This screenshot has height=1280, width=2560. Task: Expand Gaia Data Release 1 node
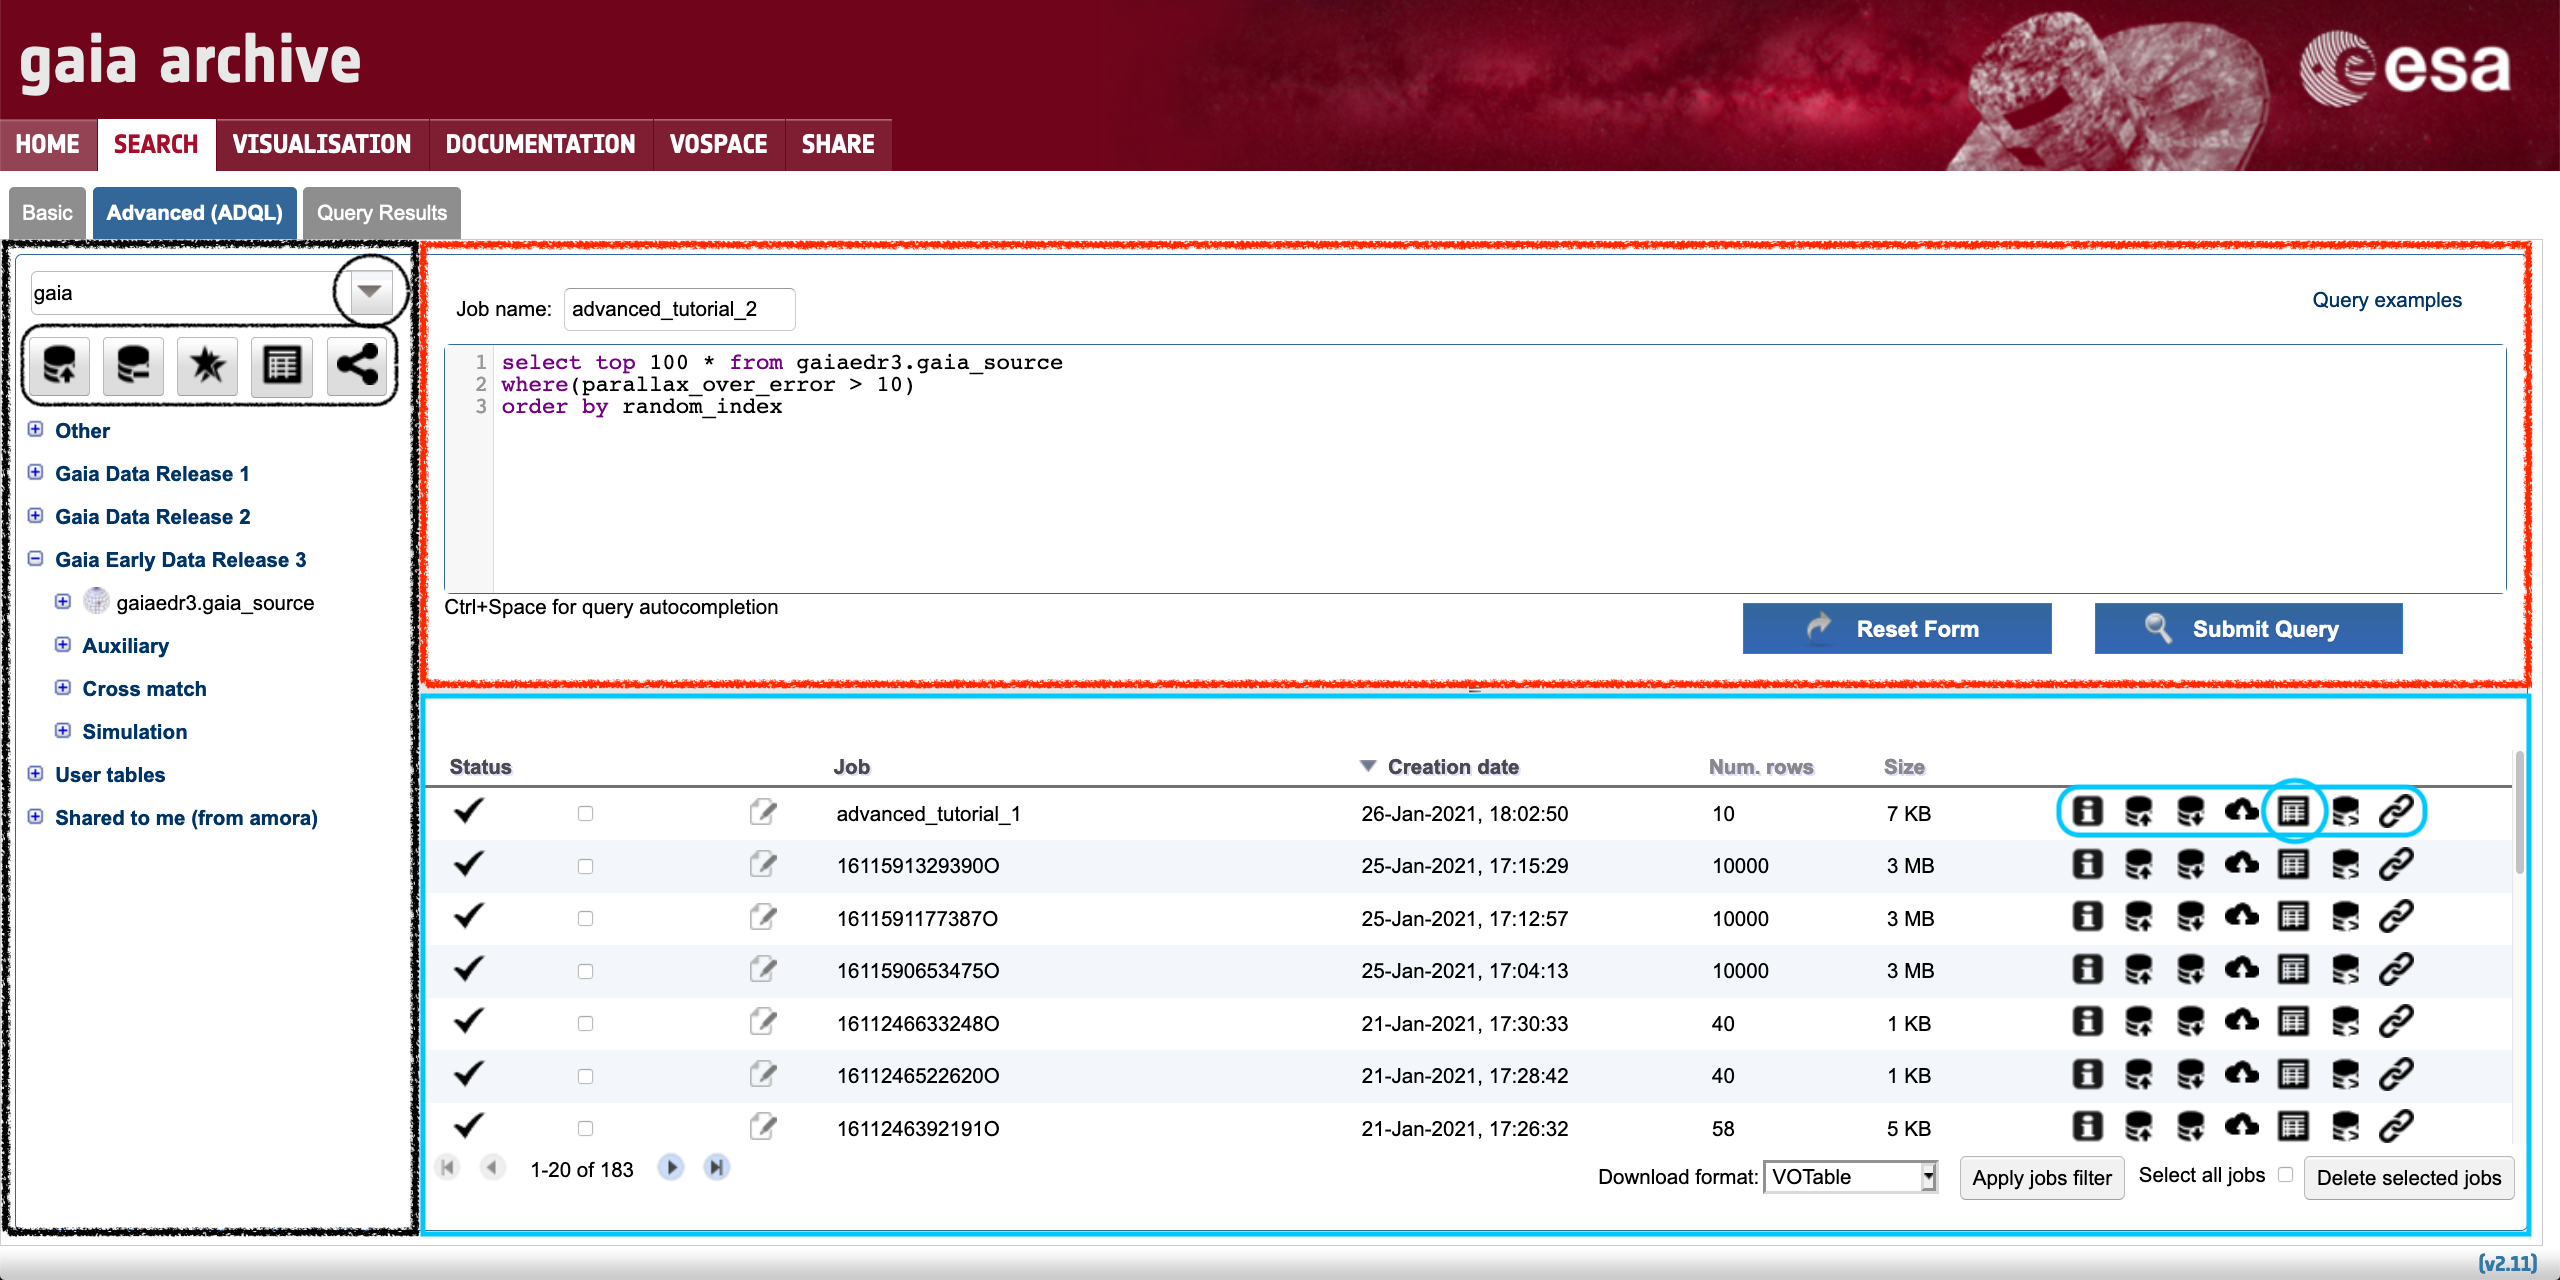click(x=35, y=472)
